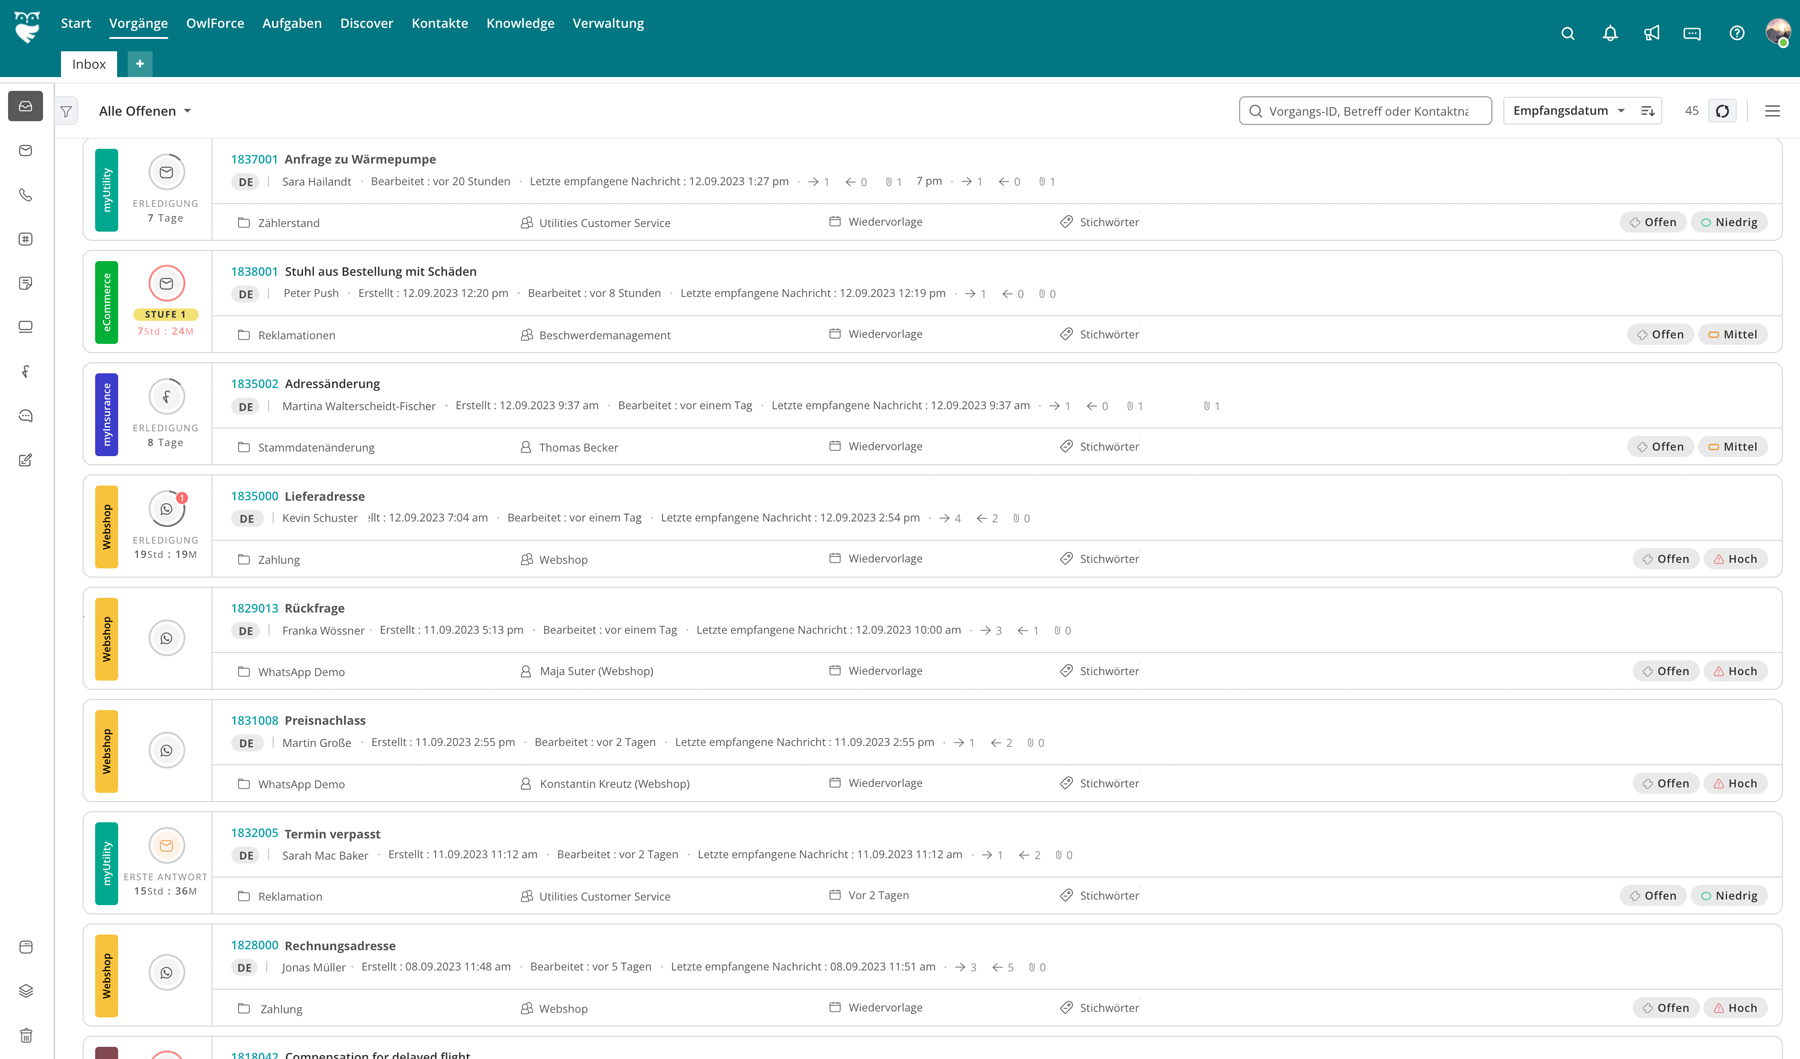Image resolution: width=1800 pixels, height=1059 pixels.
Task: Open the search icon in top bar
Action: pos(1568,33)
